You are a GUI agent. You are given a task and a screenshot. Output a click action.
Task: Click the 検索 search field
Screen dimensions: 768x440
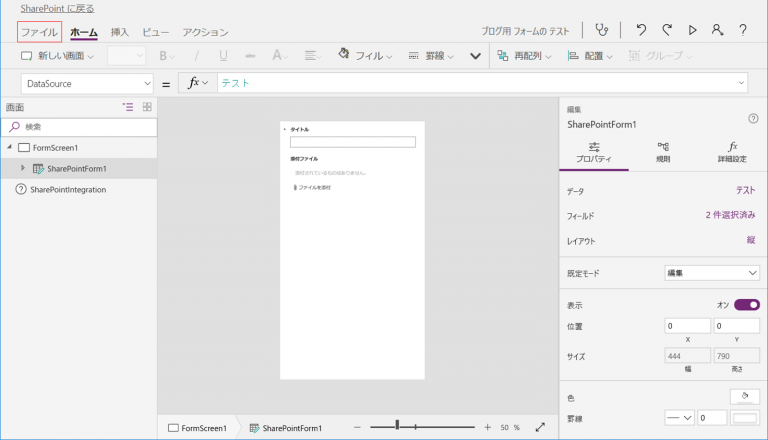point(80,127)
